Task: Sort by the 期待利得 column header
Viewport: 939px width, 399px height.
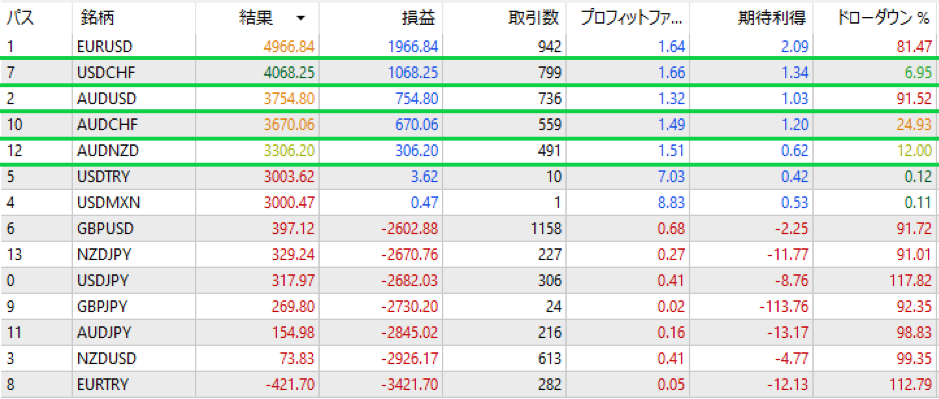Action: pos(773,19)
